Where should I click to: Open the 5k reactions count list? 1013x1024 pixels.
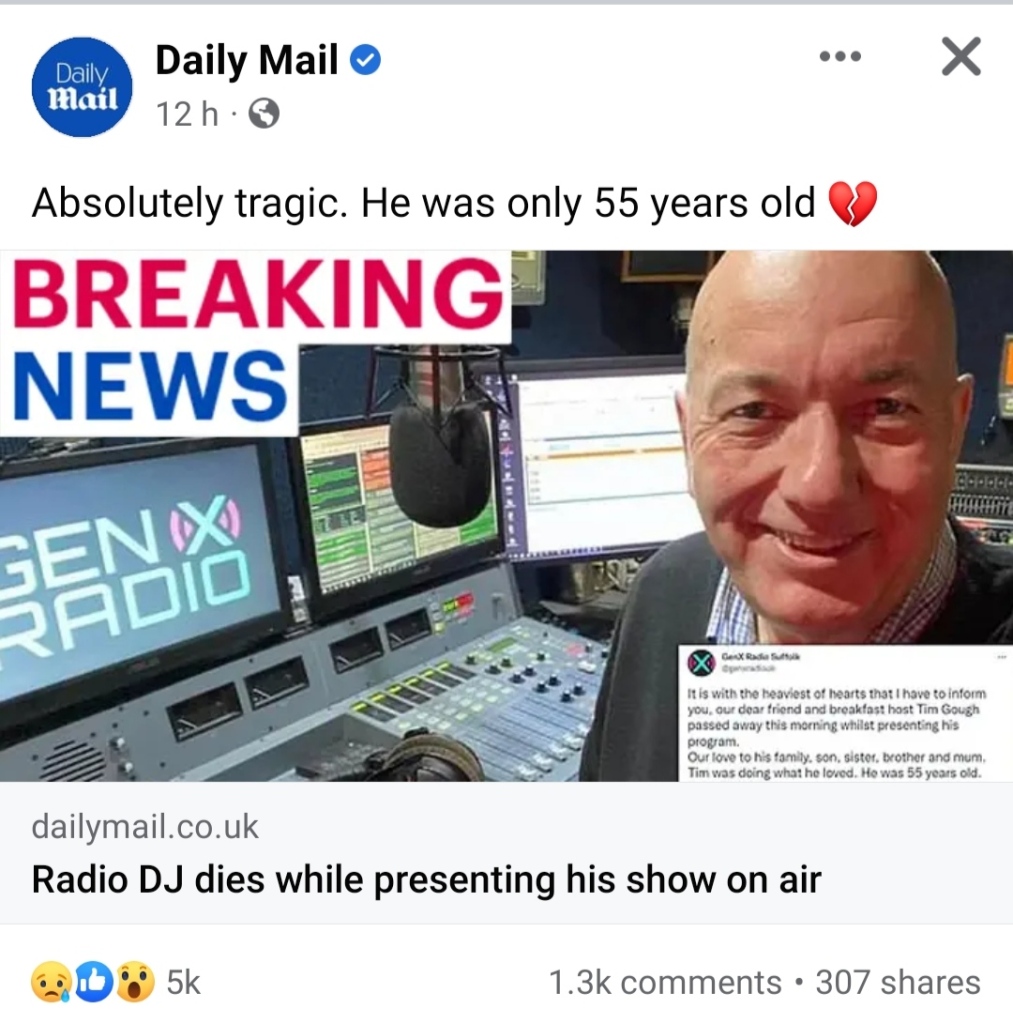pos(184,982)
